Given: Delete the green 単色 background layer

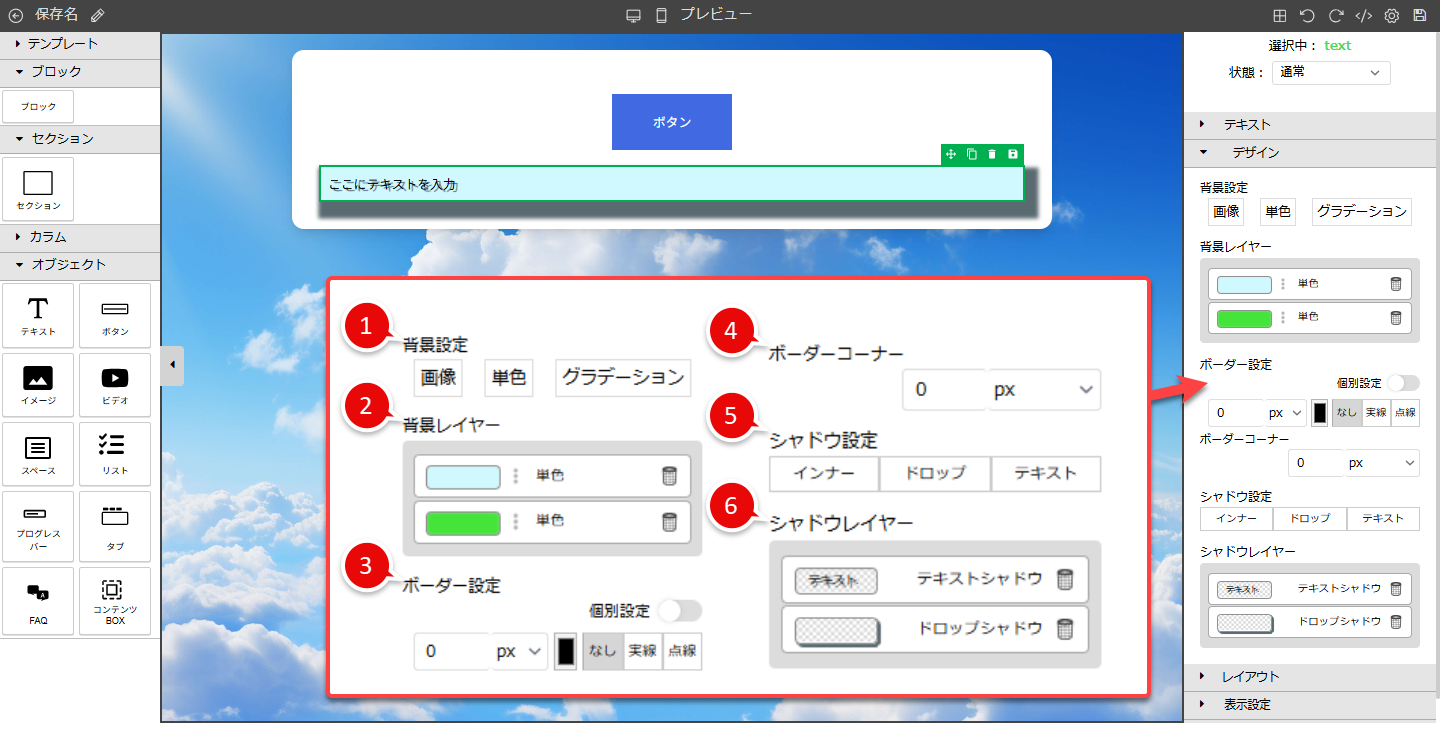Looking at the screenshot, I should tap(1396, 318).
